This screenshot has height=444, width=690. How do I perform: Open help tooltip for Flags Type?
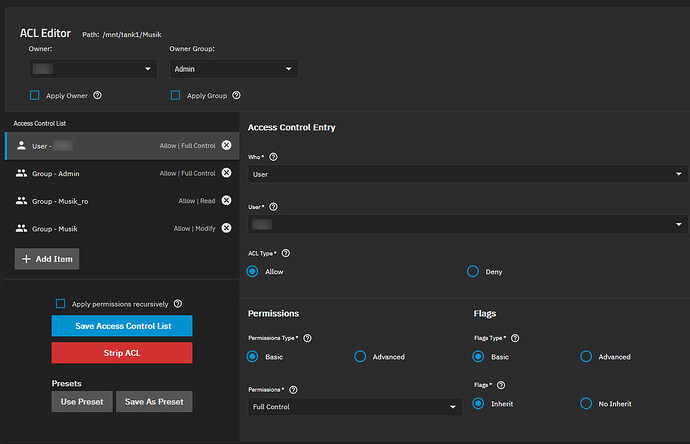coord(515,339)
